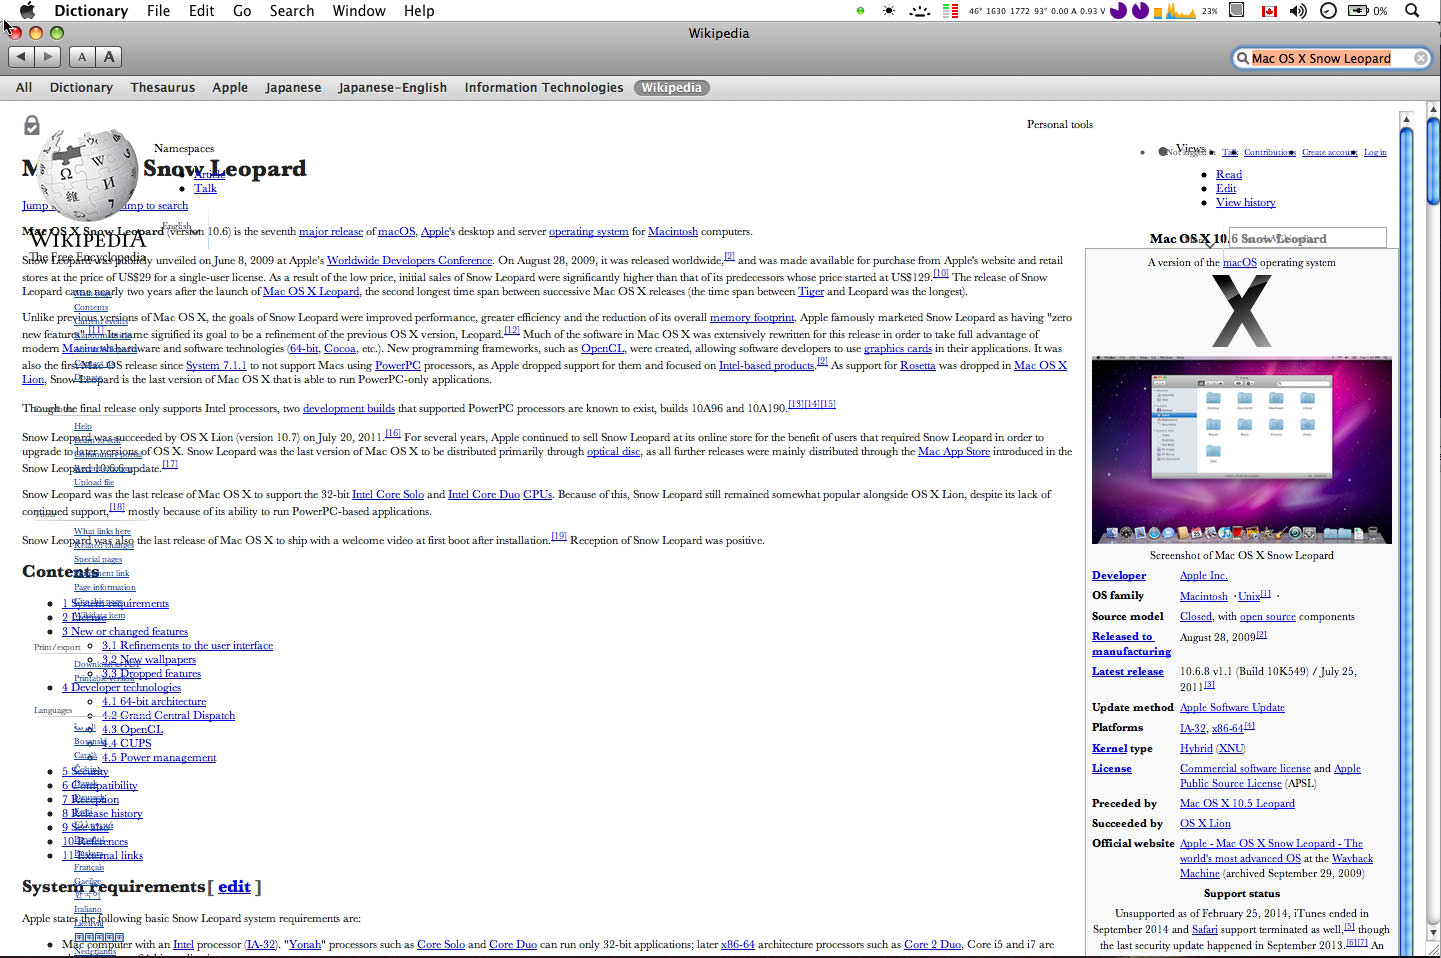Switch to the Dictionary source tab
Image resolution: width=1441 pixels, height=958 pixels.
(x=81, y=88)
